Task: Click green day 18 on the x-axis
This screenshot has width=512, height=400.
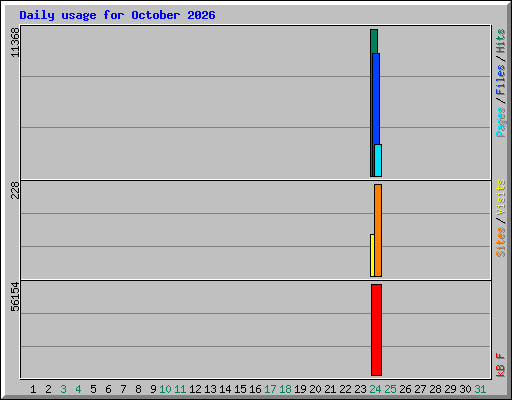Action: click(x=285, y=389)
